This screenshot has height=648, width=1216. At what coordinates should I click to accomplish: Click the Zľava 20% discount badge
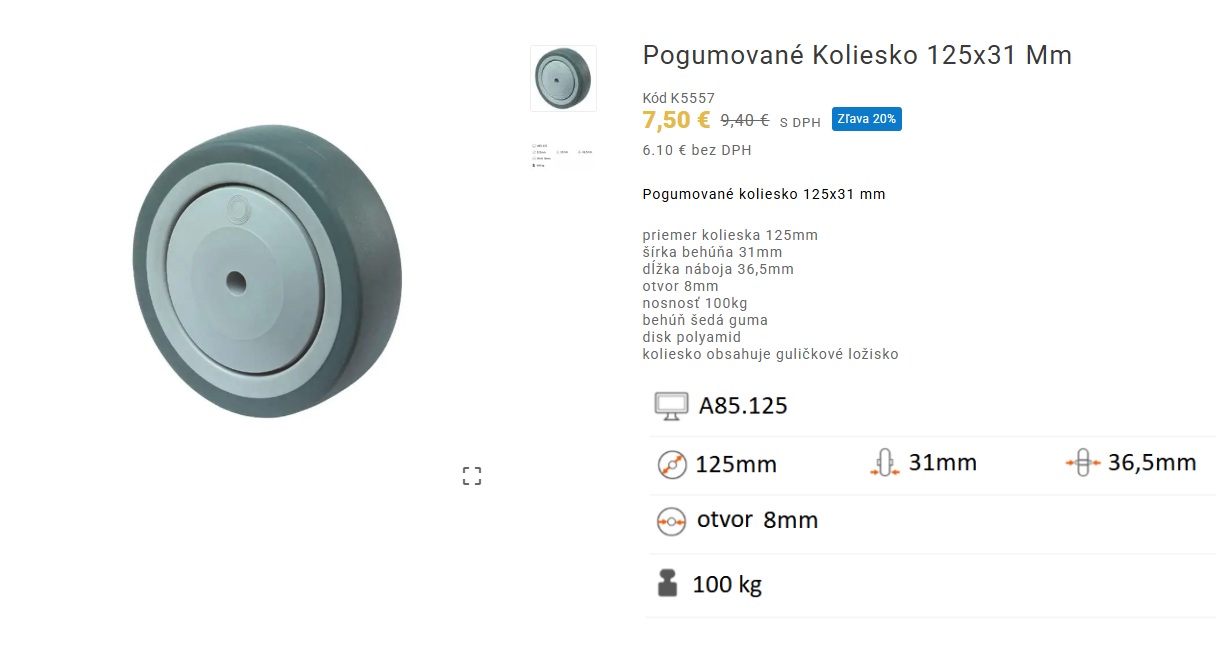867,119
